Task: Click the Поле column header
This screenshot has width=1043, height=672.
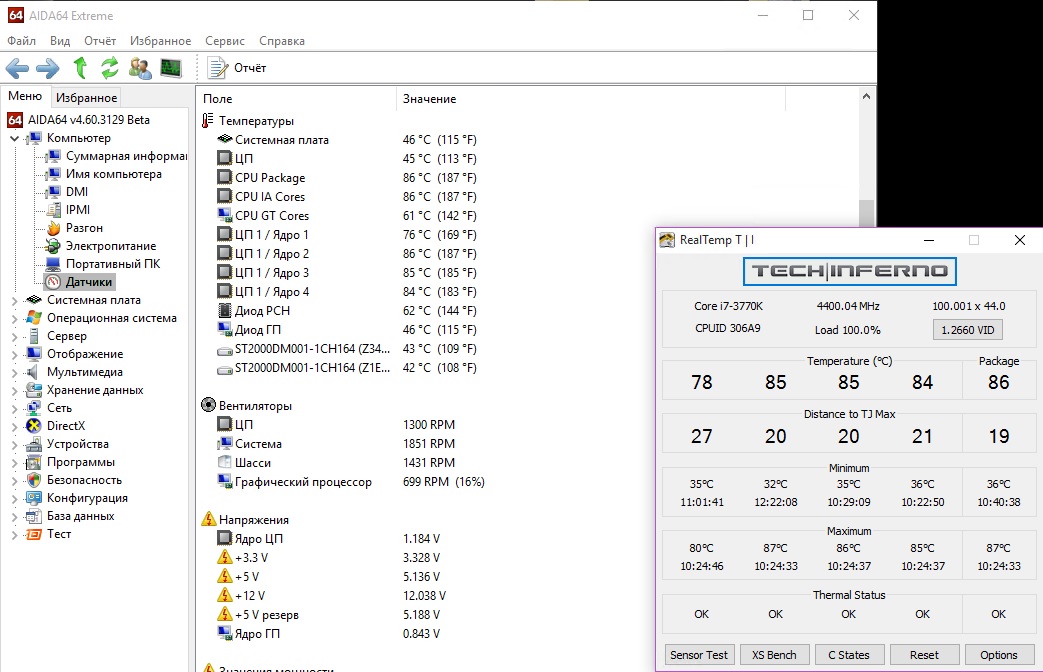Action: (296, 98)
